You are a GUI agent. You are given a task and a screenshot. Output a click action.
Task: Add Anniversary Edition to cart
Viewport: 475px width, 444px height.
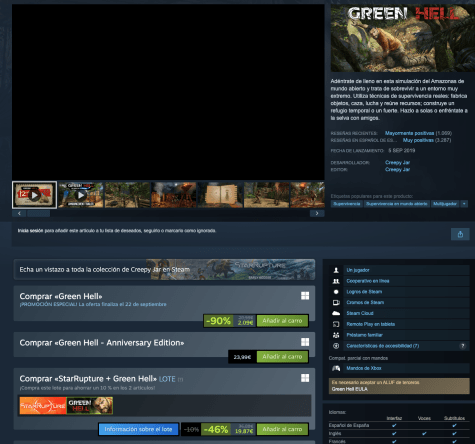[x=282, y=357]
